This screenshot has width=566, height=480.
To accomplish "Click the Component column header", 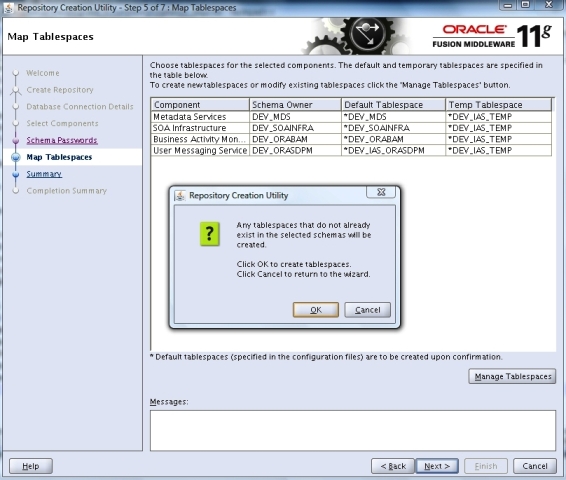I will coord(200,105).
